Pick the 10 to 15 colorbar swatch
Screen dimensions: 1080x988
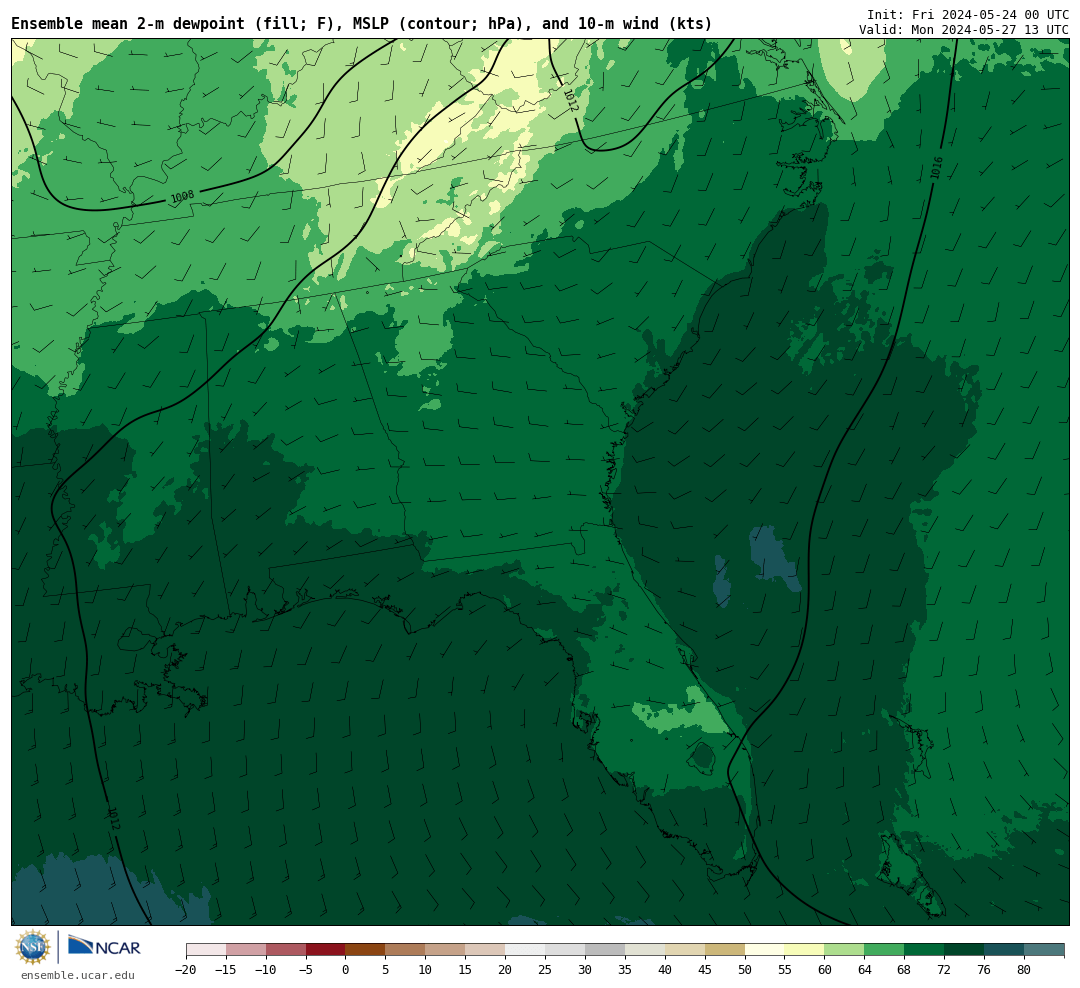click(x=446, y=950)
